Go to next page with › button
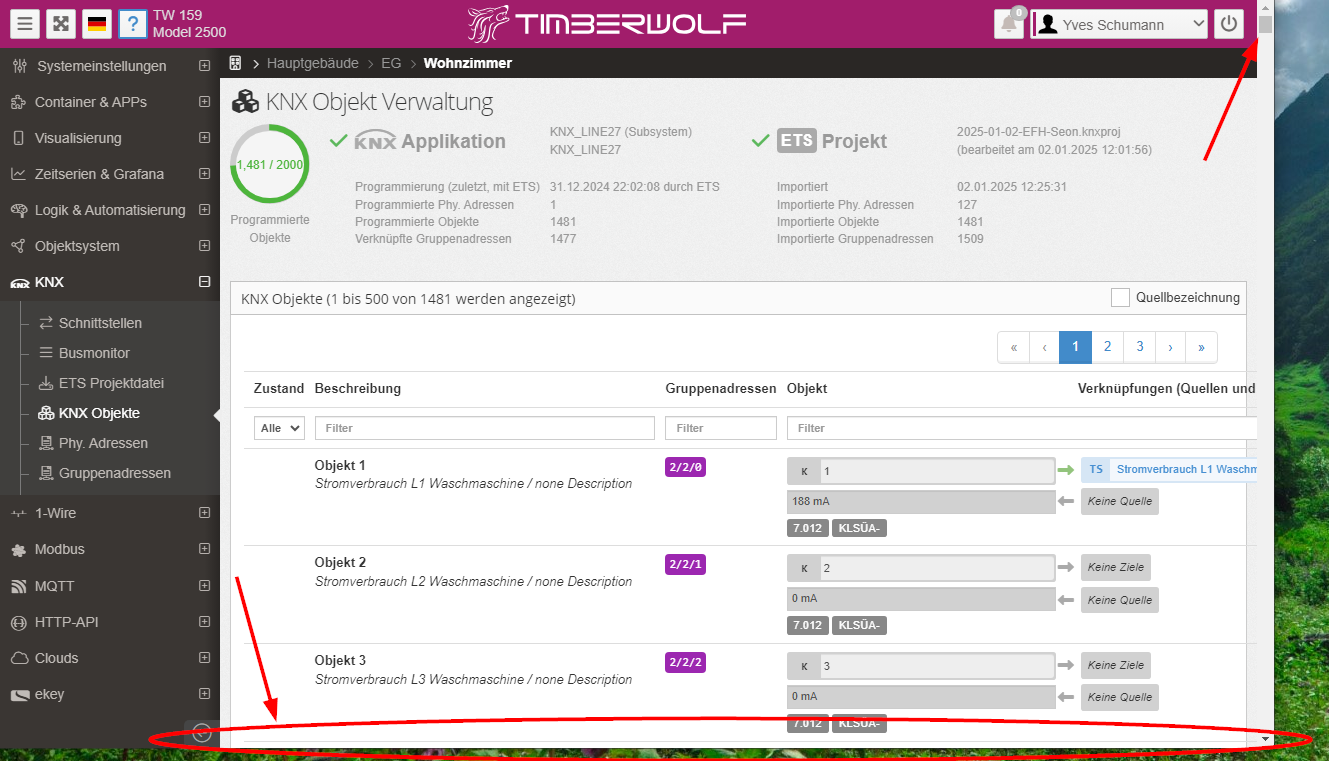The width and height of the screenshot is (1329, 761). (1170, 347)
